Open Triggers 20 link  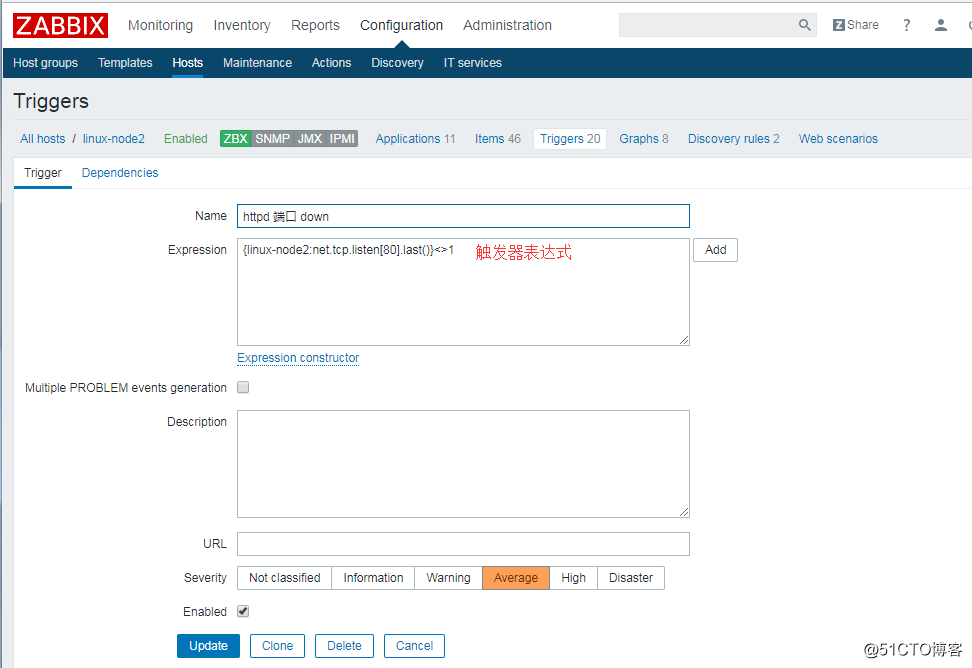[570, 139]
